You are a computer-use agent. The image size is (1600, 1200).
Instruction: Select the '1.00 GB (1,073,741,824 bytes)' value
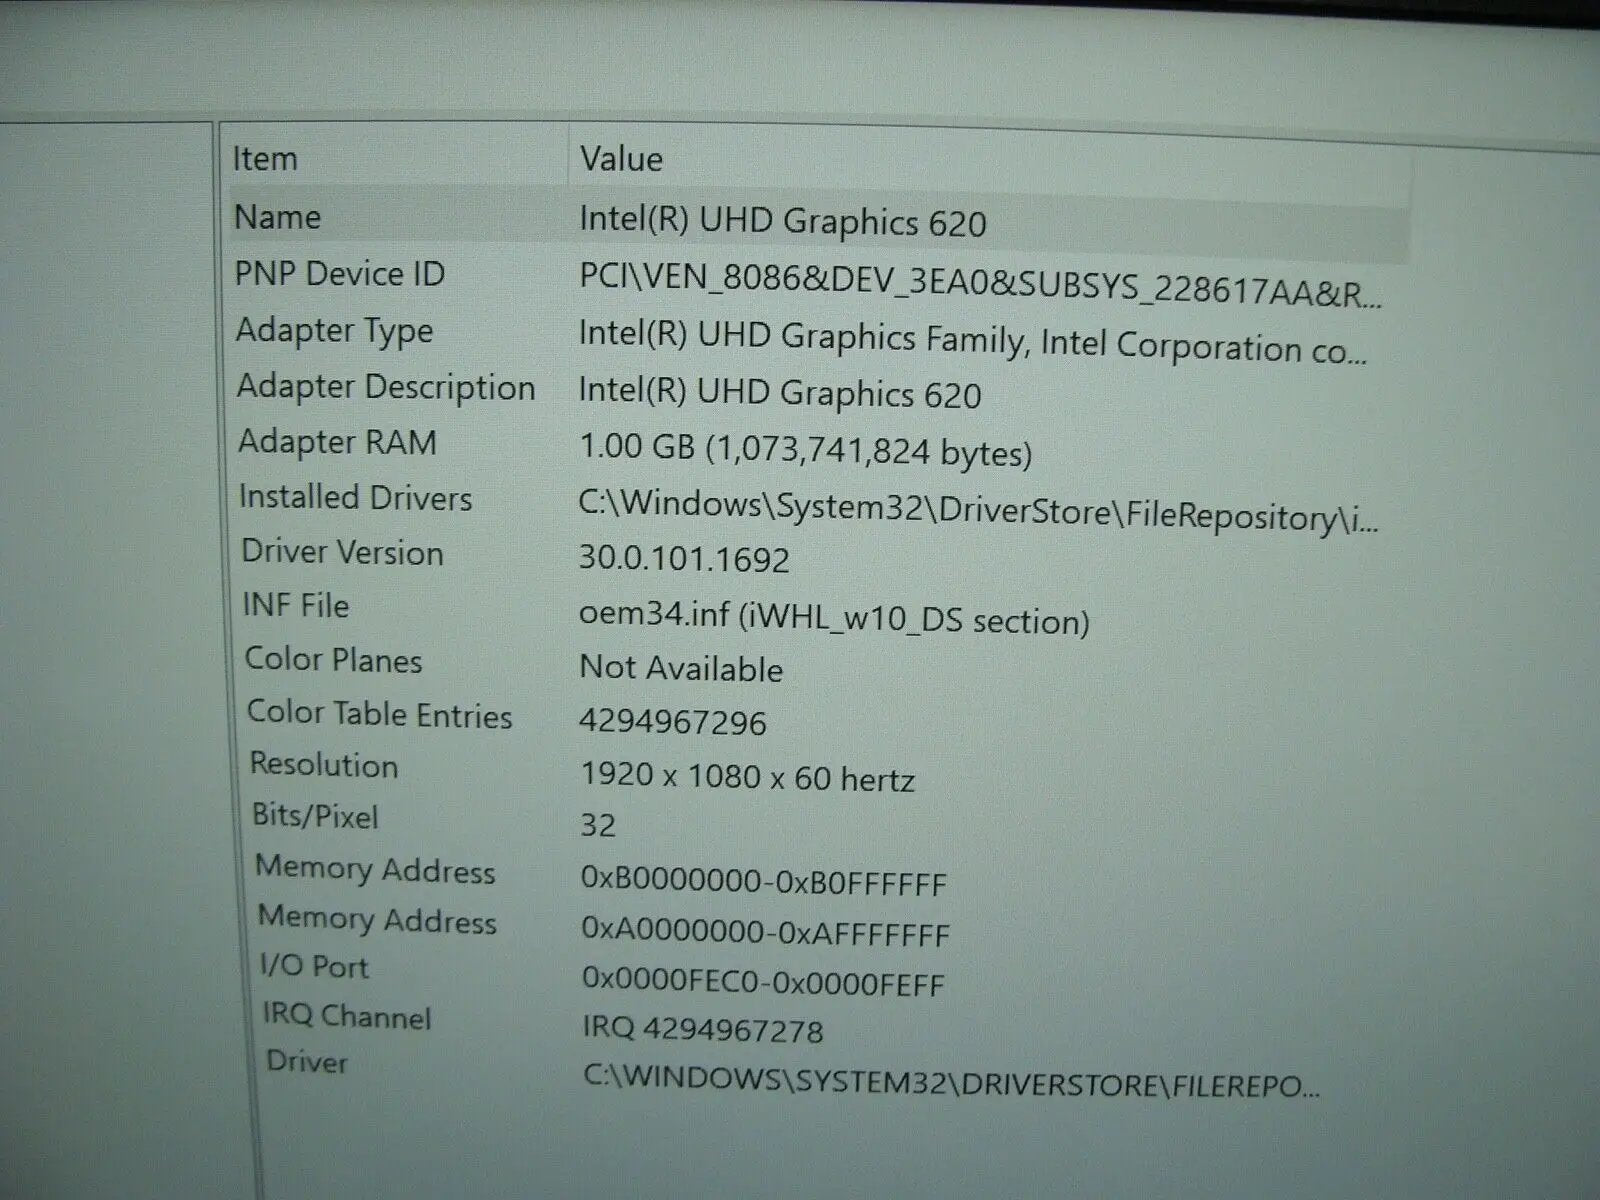pos(805,449)
